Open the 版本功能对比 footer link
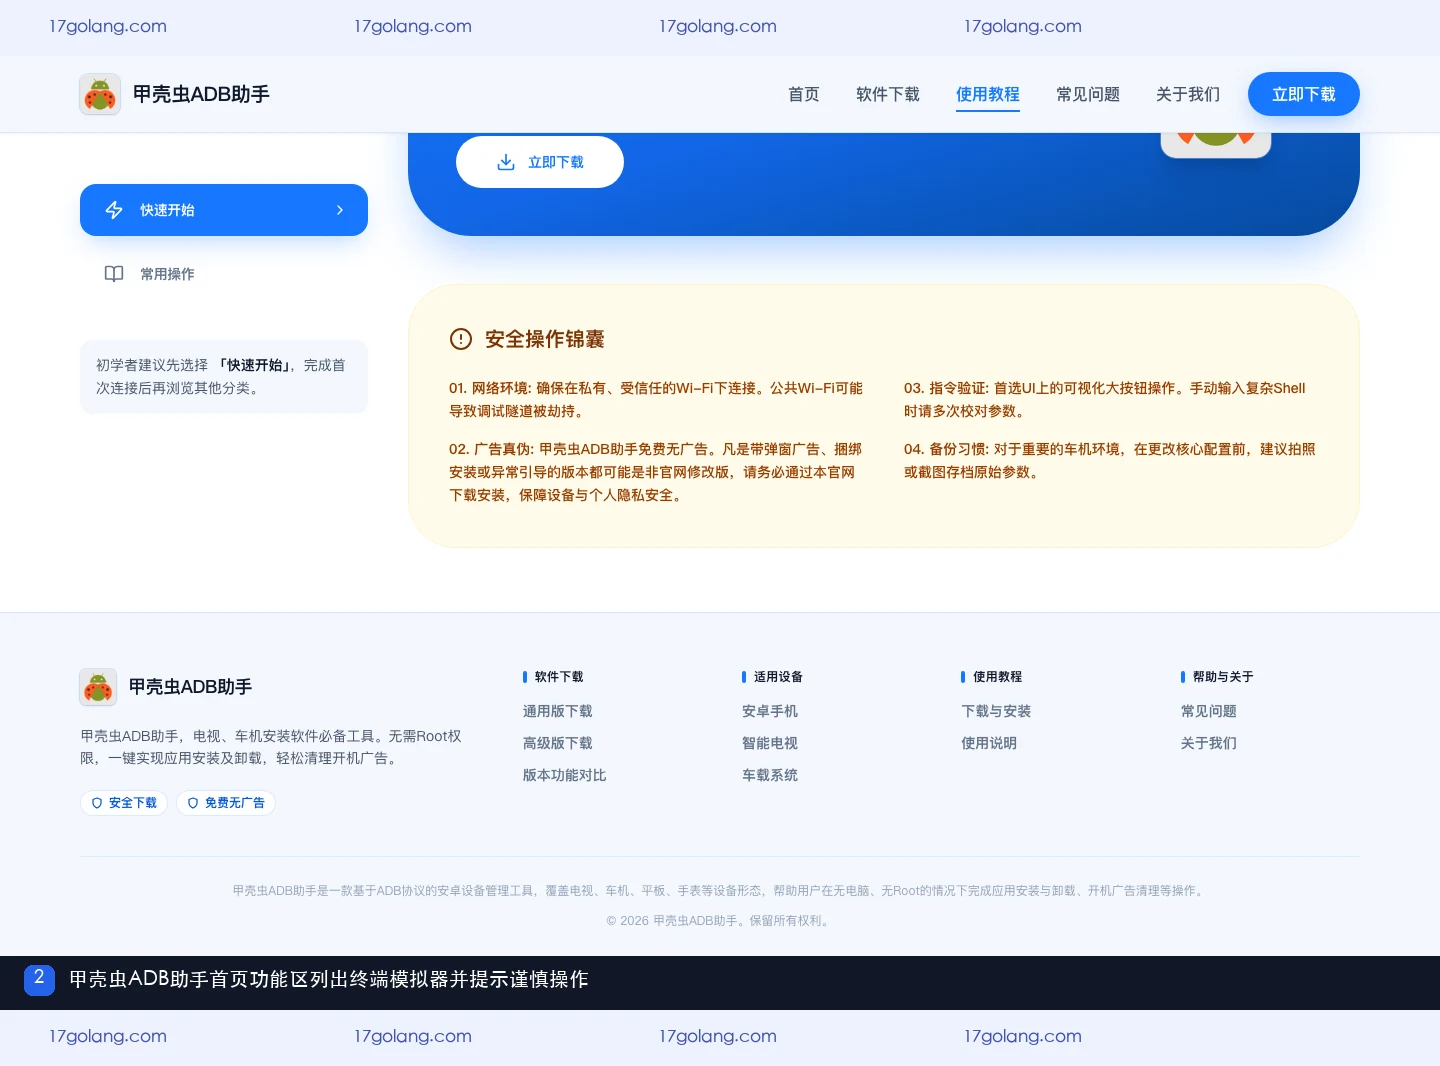The width and height of the screenshot is (1440, 1066). [565, 775]
